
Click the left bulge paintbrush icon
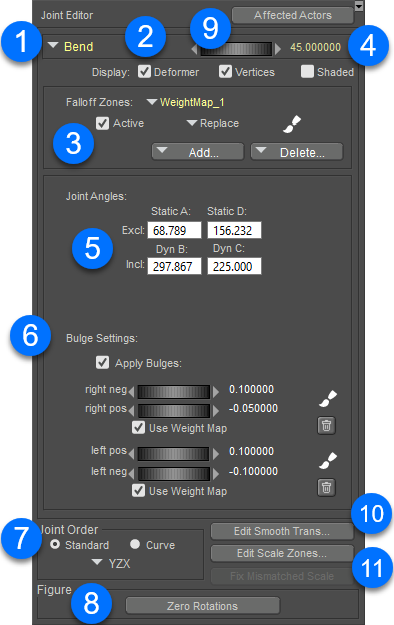[x=328, y=461]
